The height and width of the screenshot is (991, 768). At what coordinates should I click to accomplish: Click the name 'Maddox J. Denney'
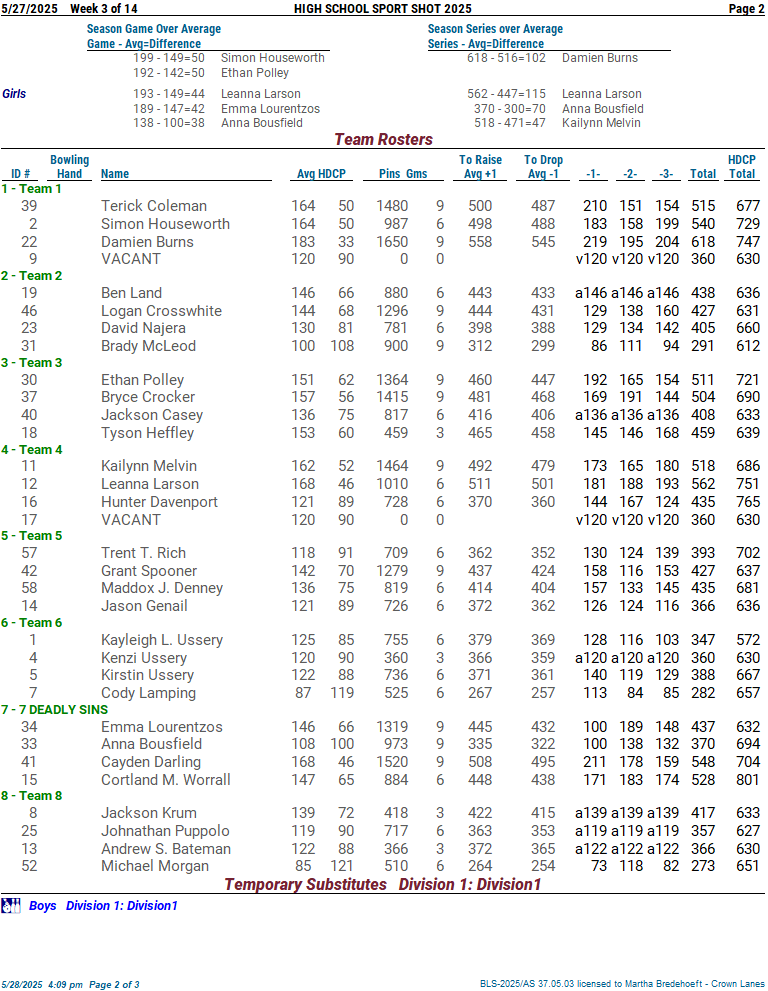point(162,588)
